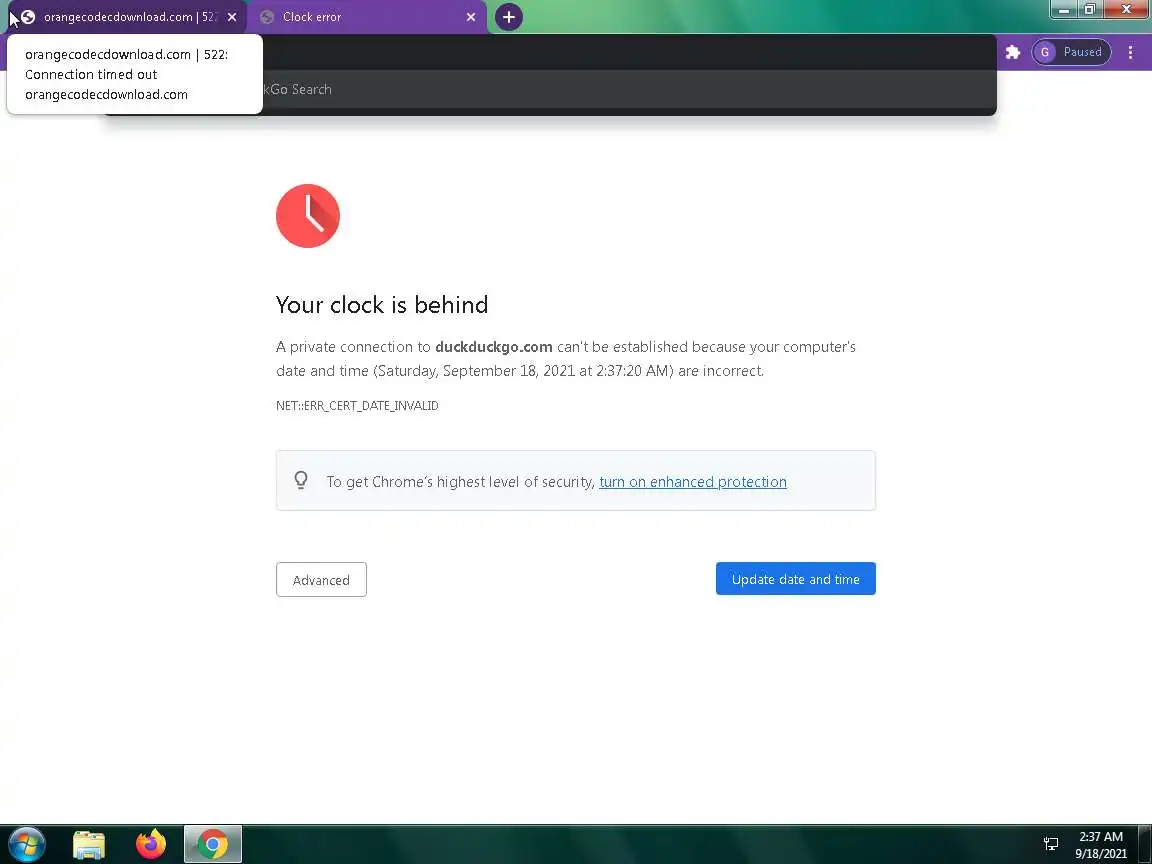Screen dimensions: 1152x864
Task: Open the taskbar clock showing 2:37 AM
Action: click(1101, 845)
